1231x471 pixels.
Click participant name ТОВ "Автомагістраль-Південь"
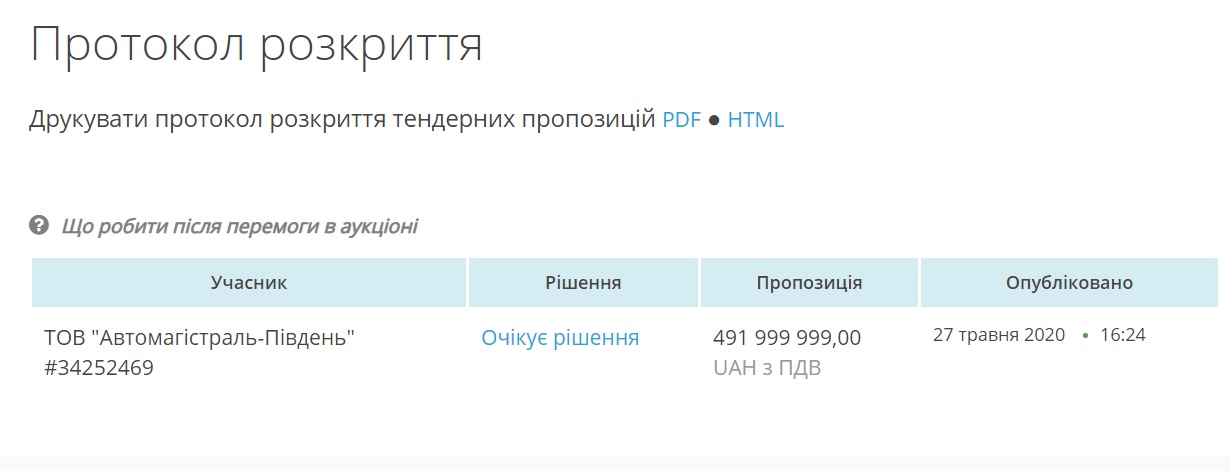pyautogui.click(x=200, y=338)
